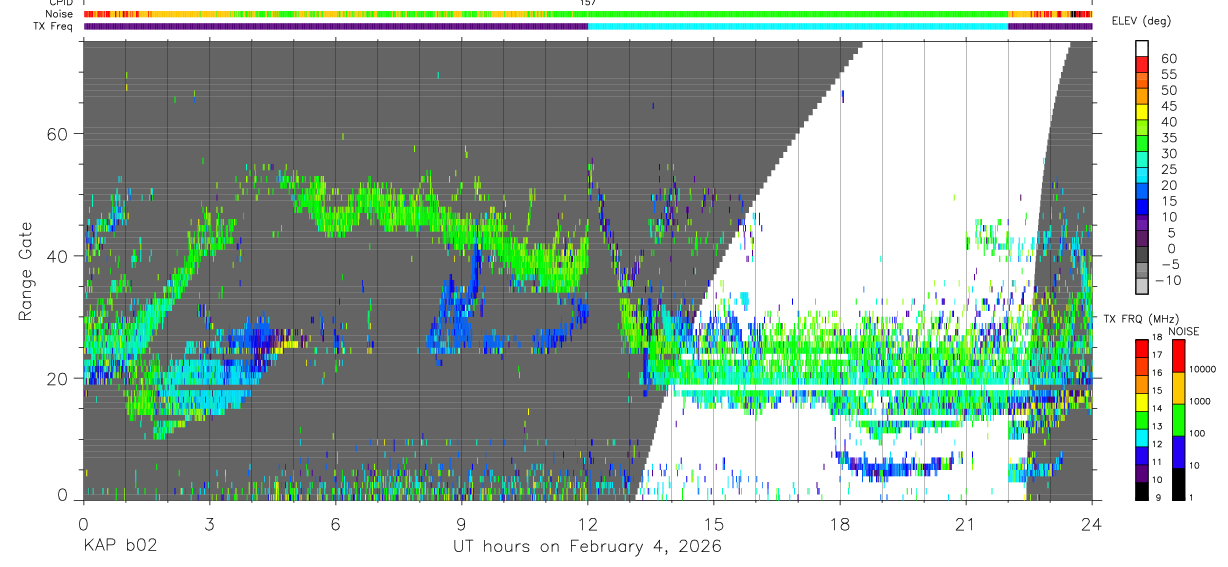Image resolution: width=1228 pixels, height=567 pixels.
Task: Click the 'KAP b02' radar beam label
Action: point(119,546)
